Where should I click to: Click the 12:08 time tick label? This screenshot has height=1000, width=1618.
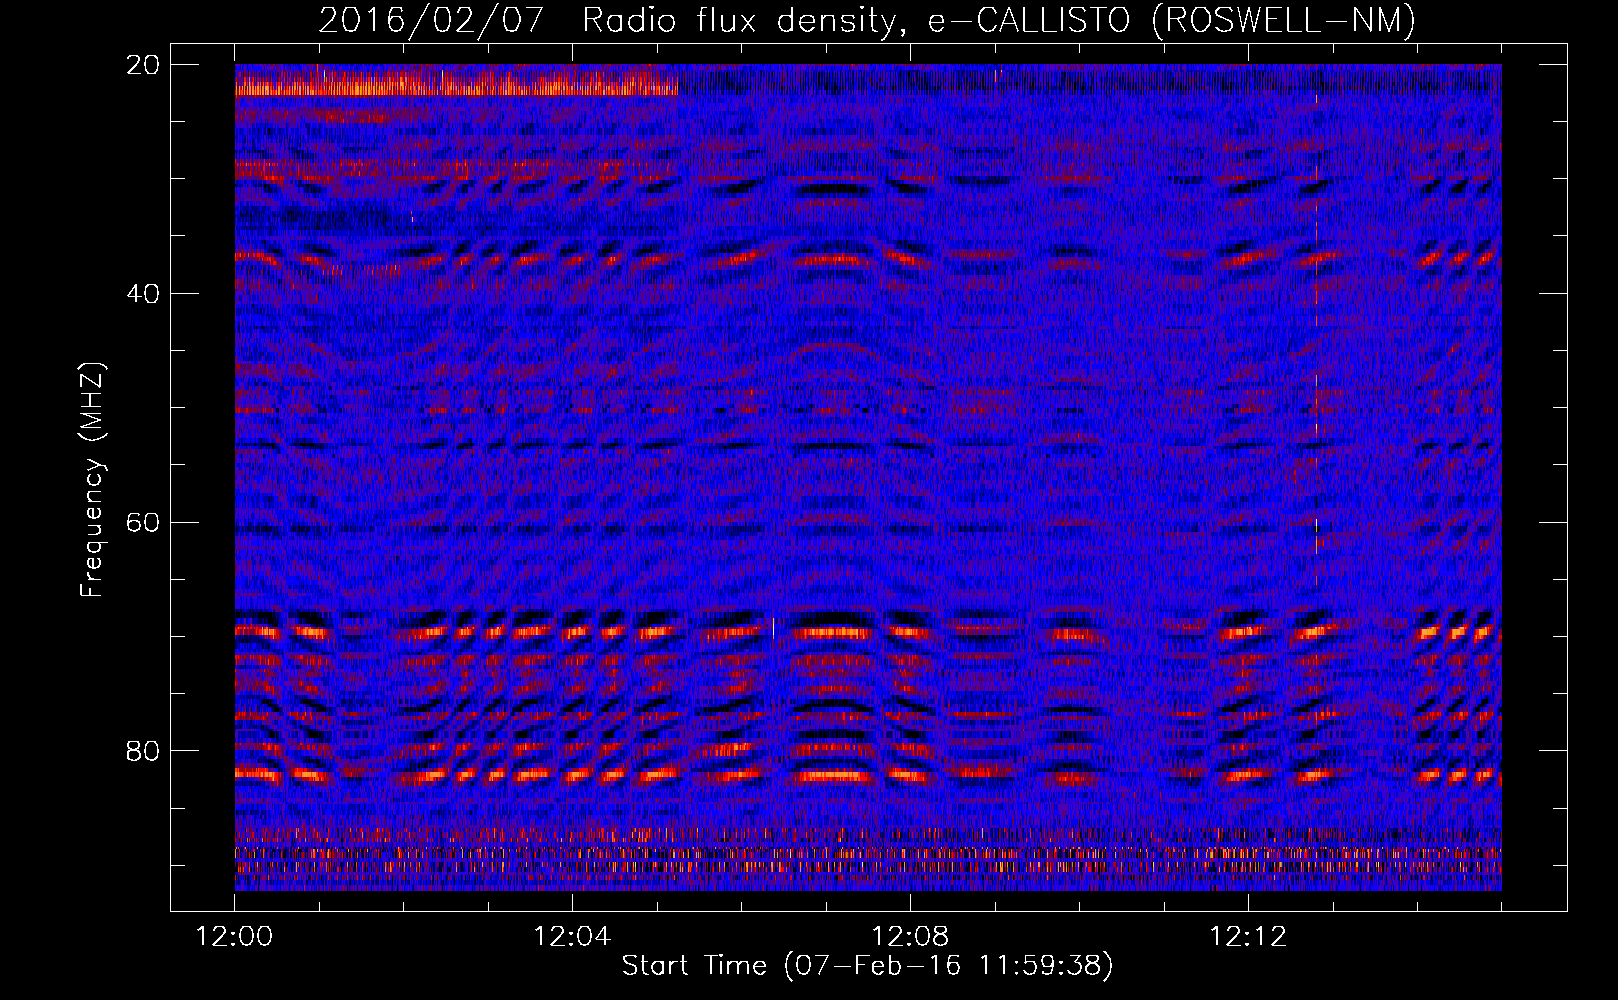[910, 937]
